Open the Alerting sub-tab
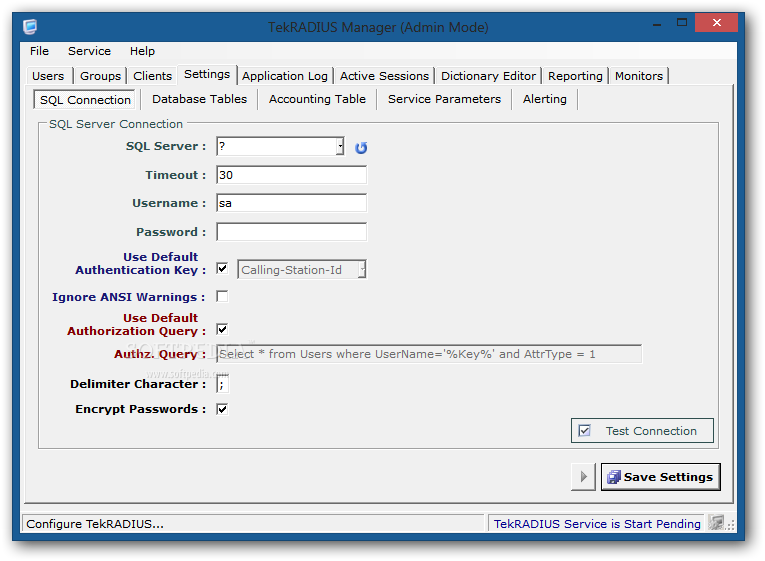765x561 pixels. click(544, 99)
